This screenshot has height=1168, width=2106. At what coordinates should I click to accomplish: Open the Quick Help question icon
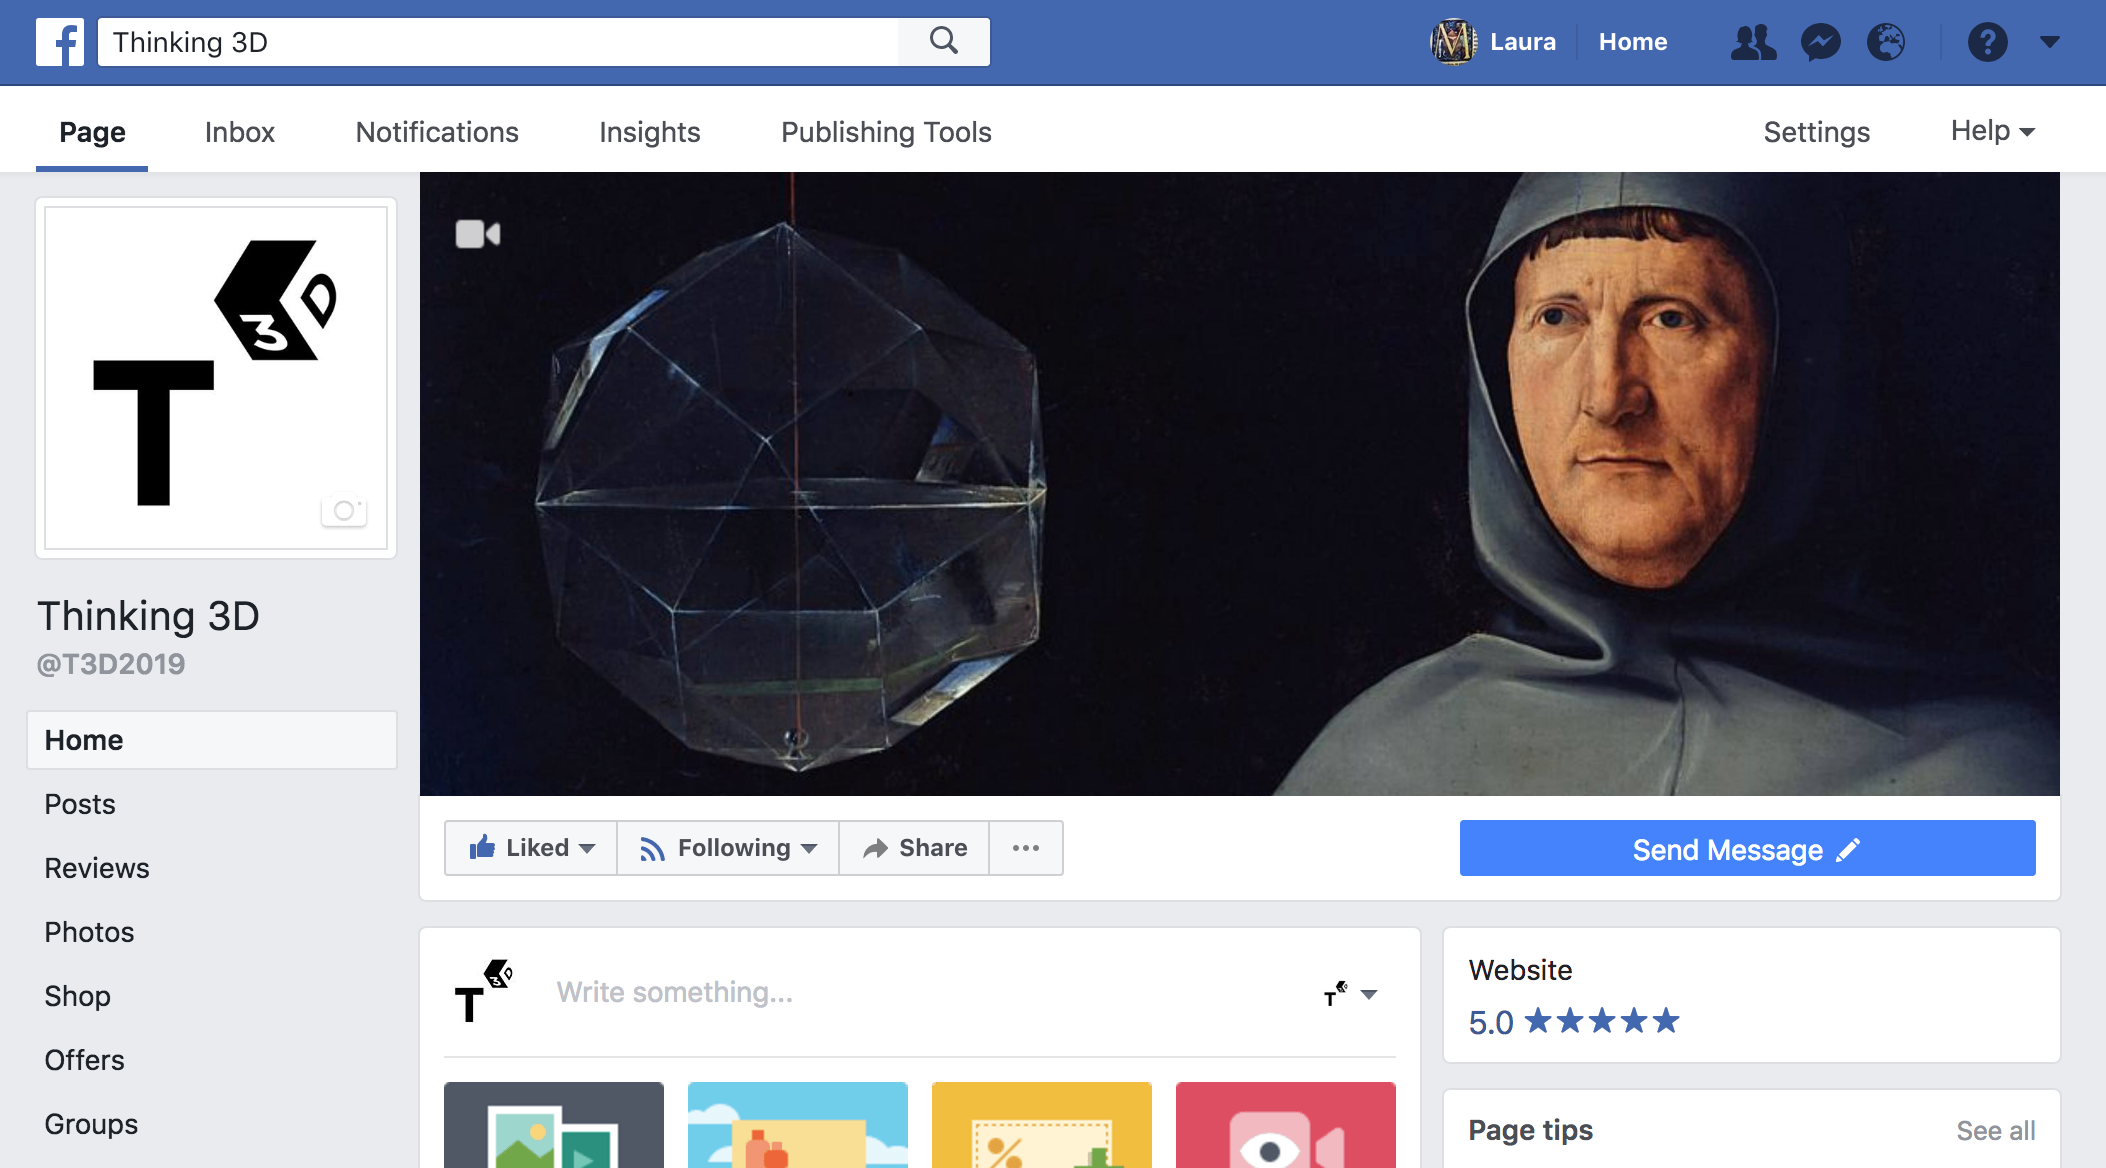click(x=1987, y=42)
